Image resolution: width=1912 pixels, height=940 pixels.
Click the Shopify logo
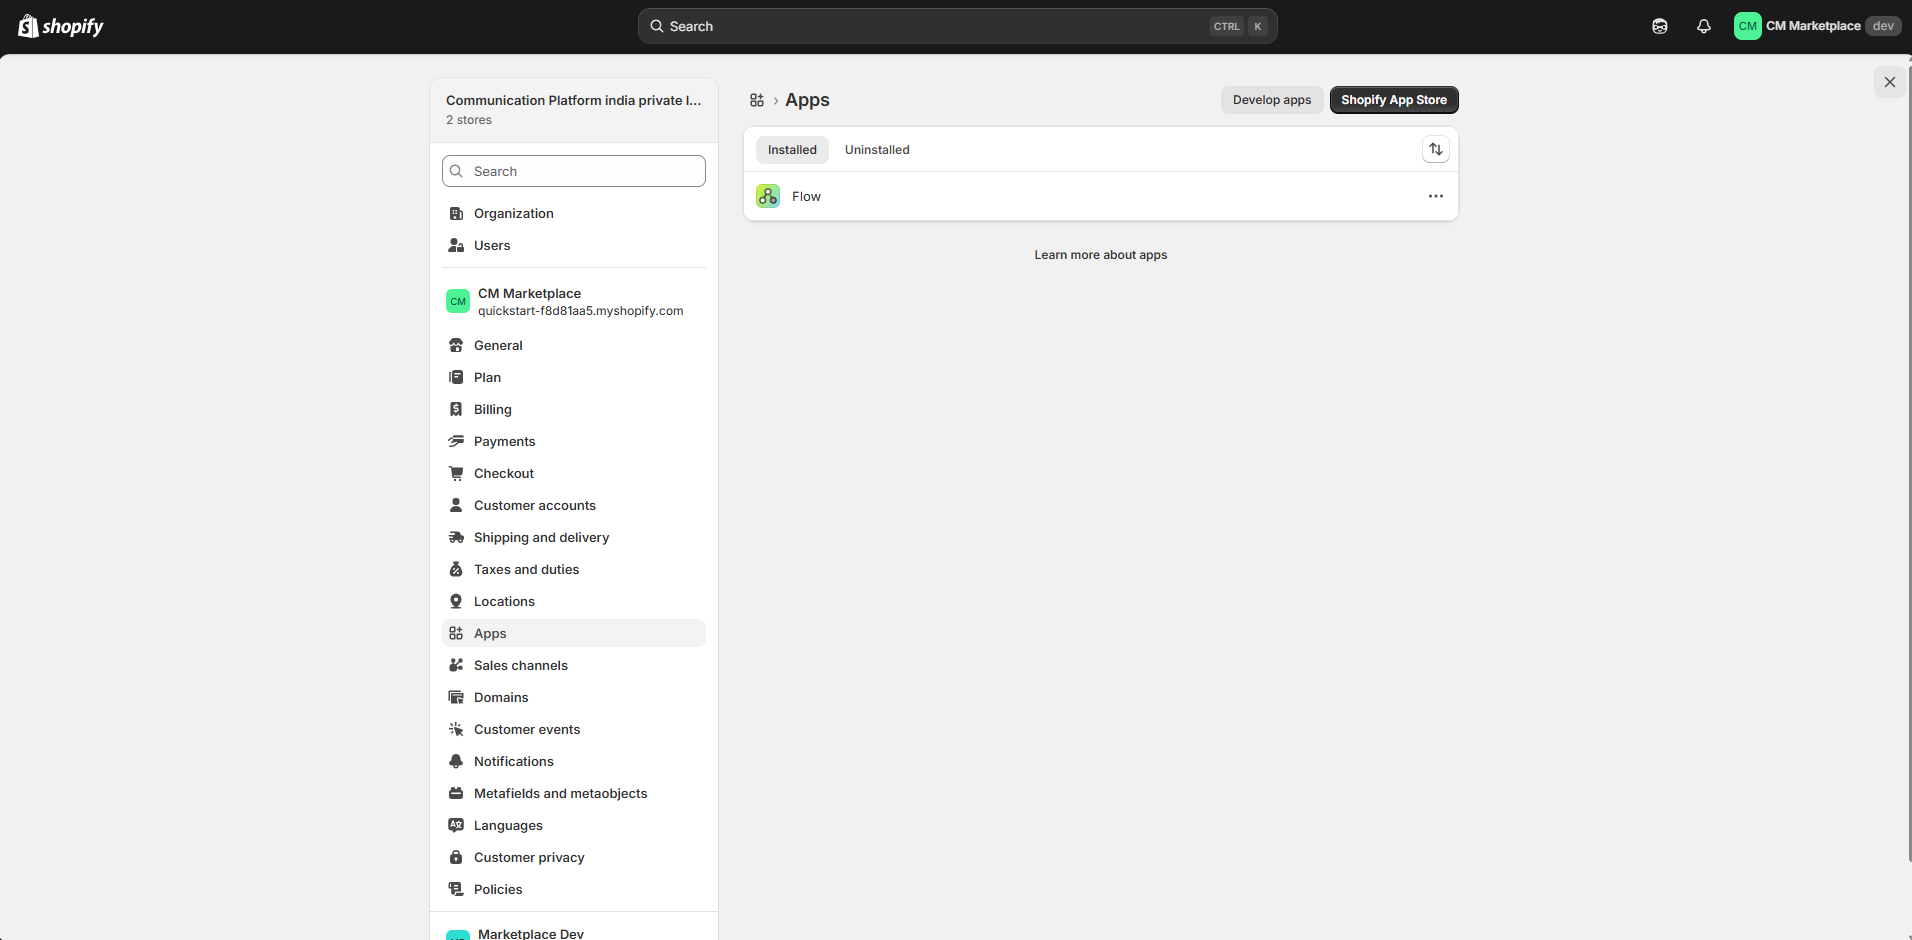tap(61, 26)
